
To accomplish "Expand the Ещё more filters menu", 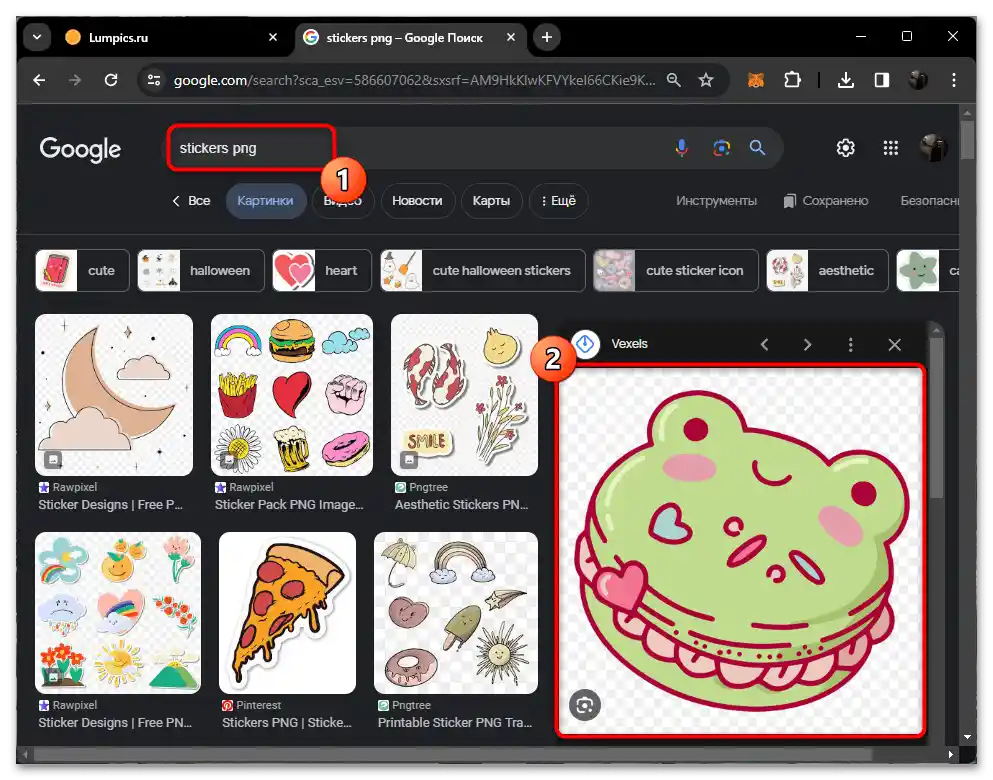I will click(x=559, y=201).
